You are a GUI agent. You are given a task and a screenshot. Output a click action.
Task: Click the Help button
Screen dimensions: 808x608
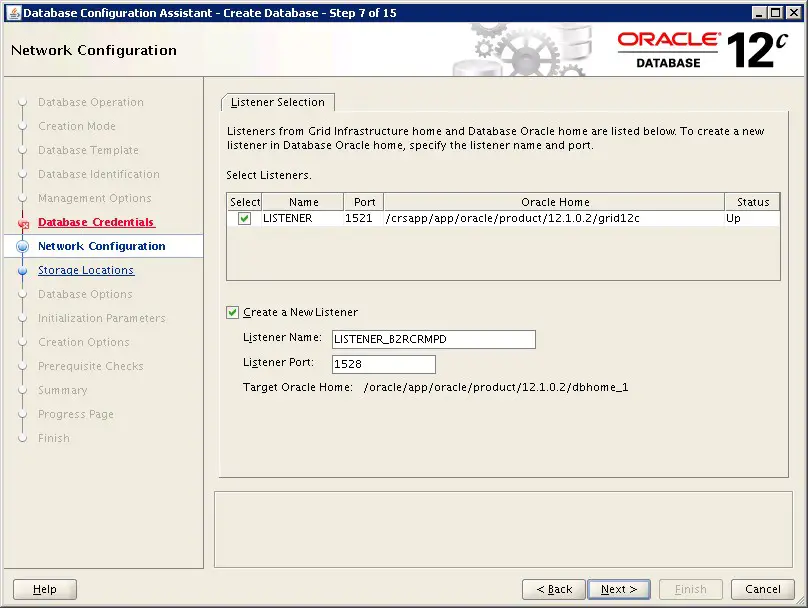point(45,589)
